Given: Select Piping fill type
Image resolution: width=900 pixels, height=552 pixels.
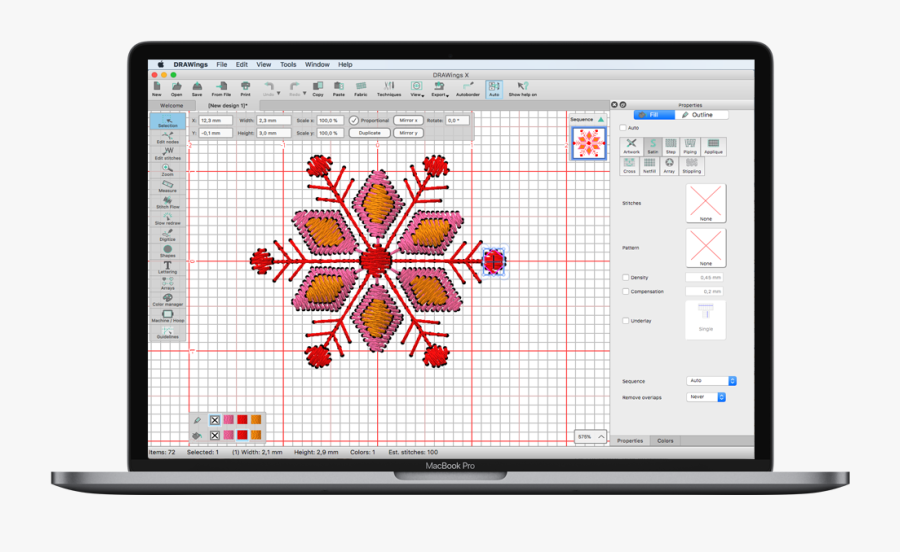Looking at the screenshot, I should pos(690,146).
